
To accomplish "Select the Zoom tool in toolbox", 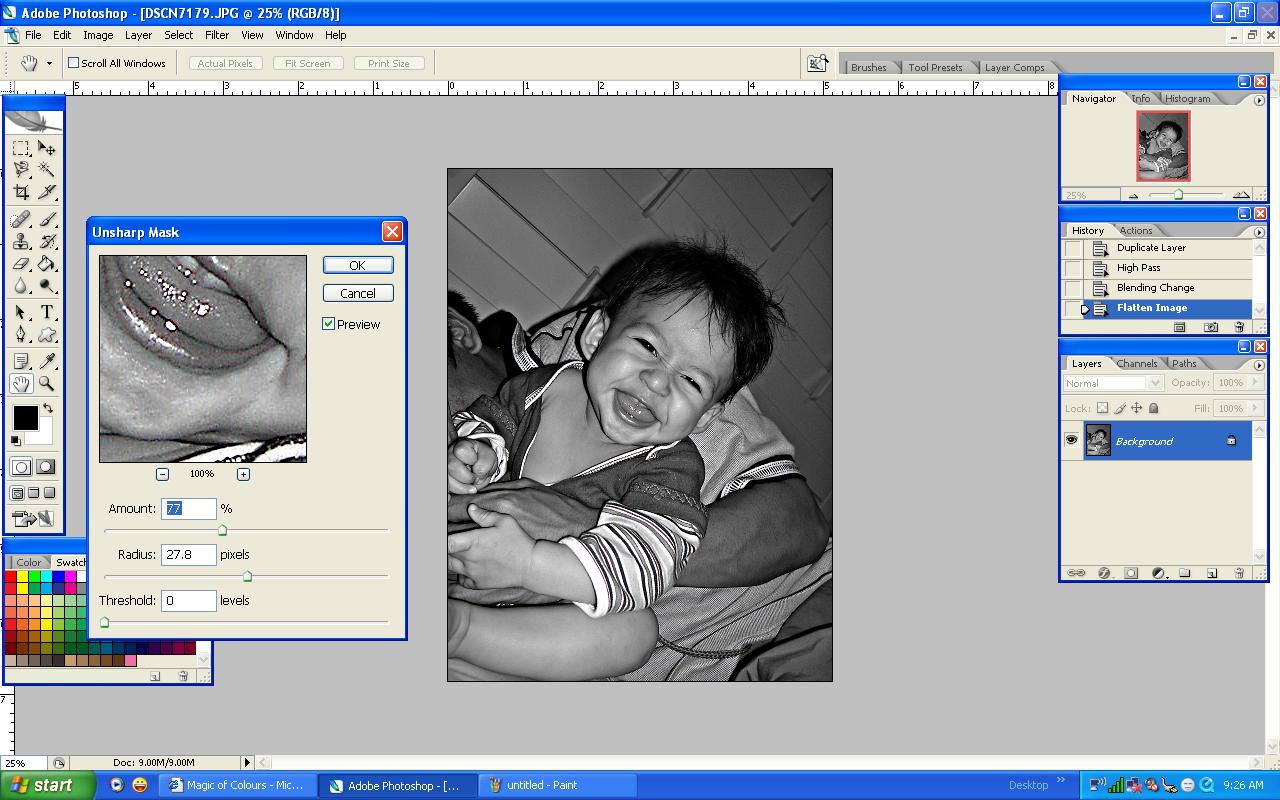I will 46,383.
